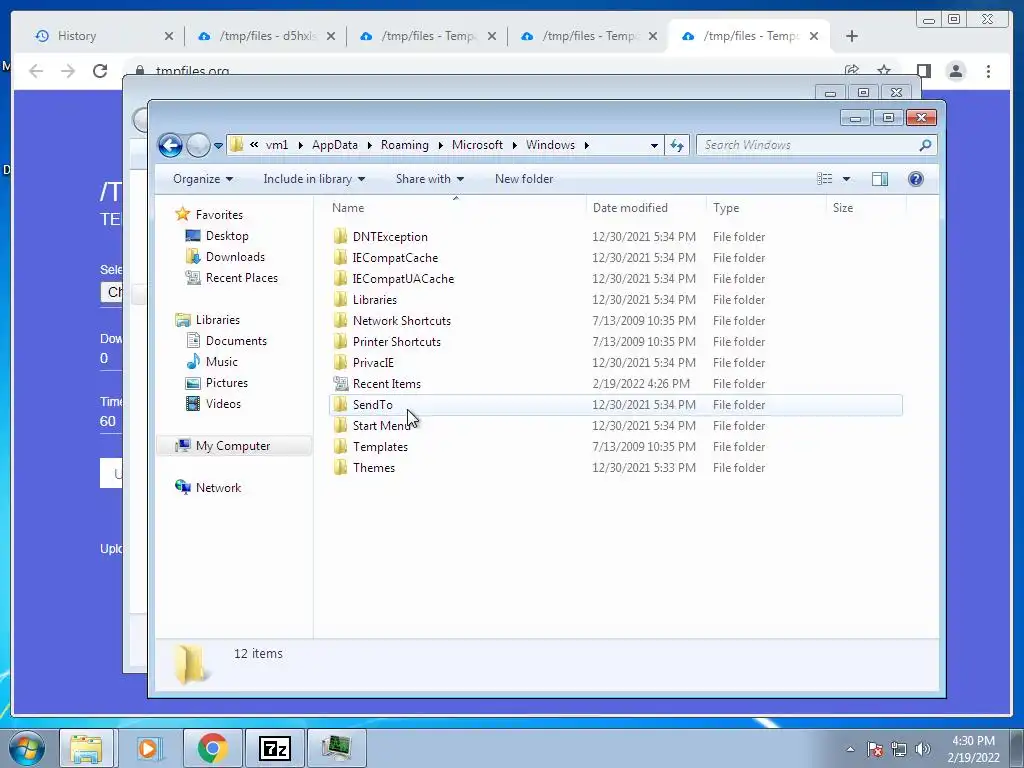Open Recent Places in Favorites
The width and height of the screenshot is (1024, 768).
(x=242, y=278)
